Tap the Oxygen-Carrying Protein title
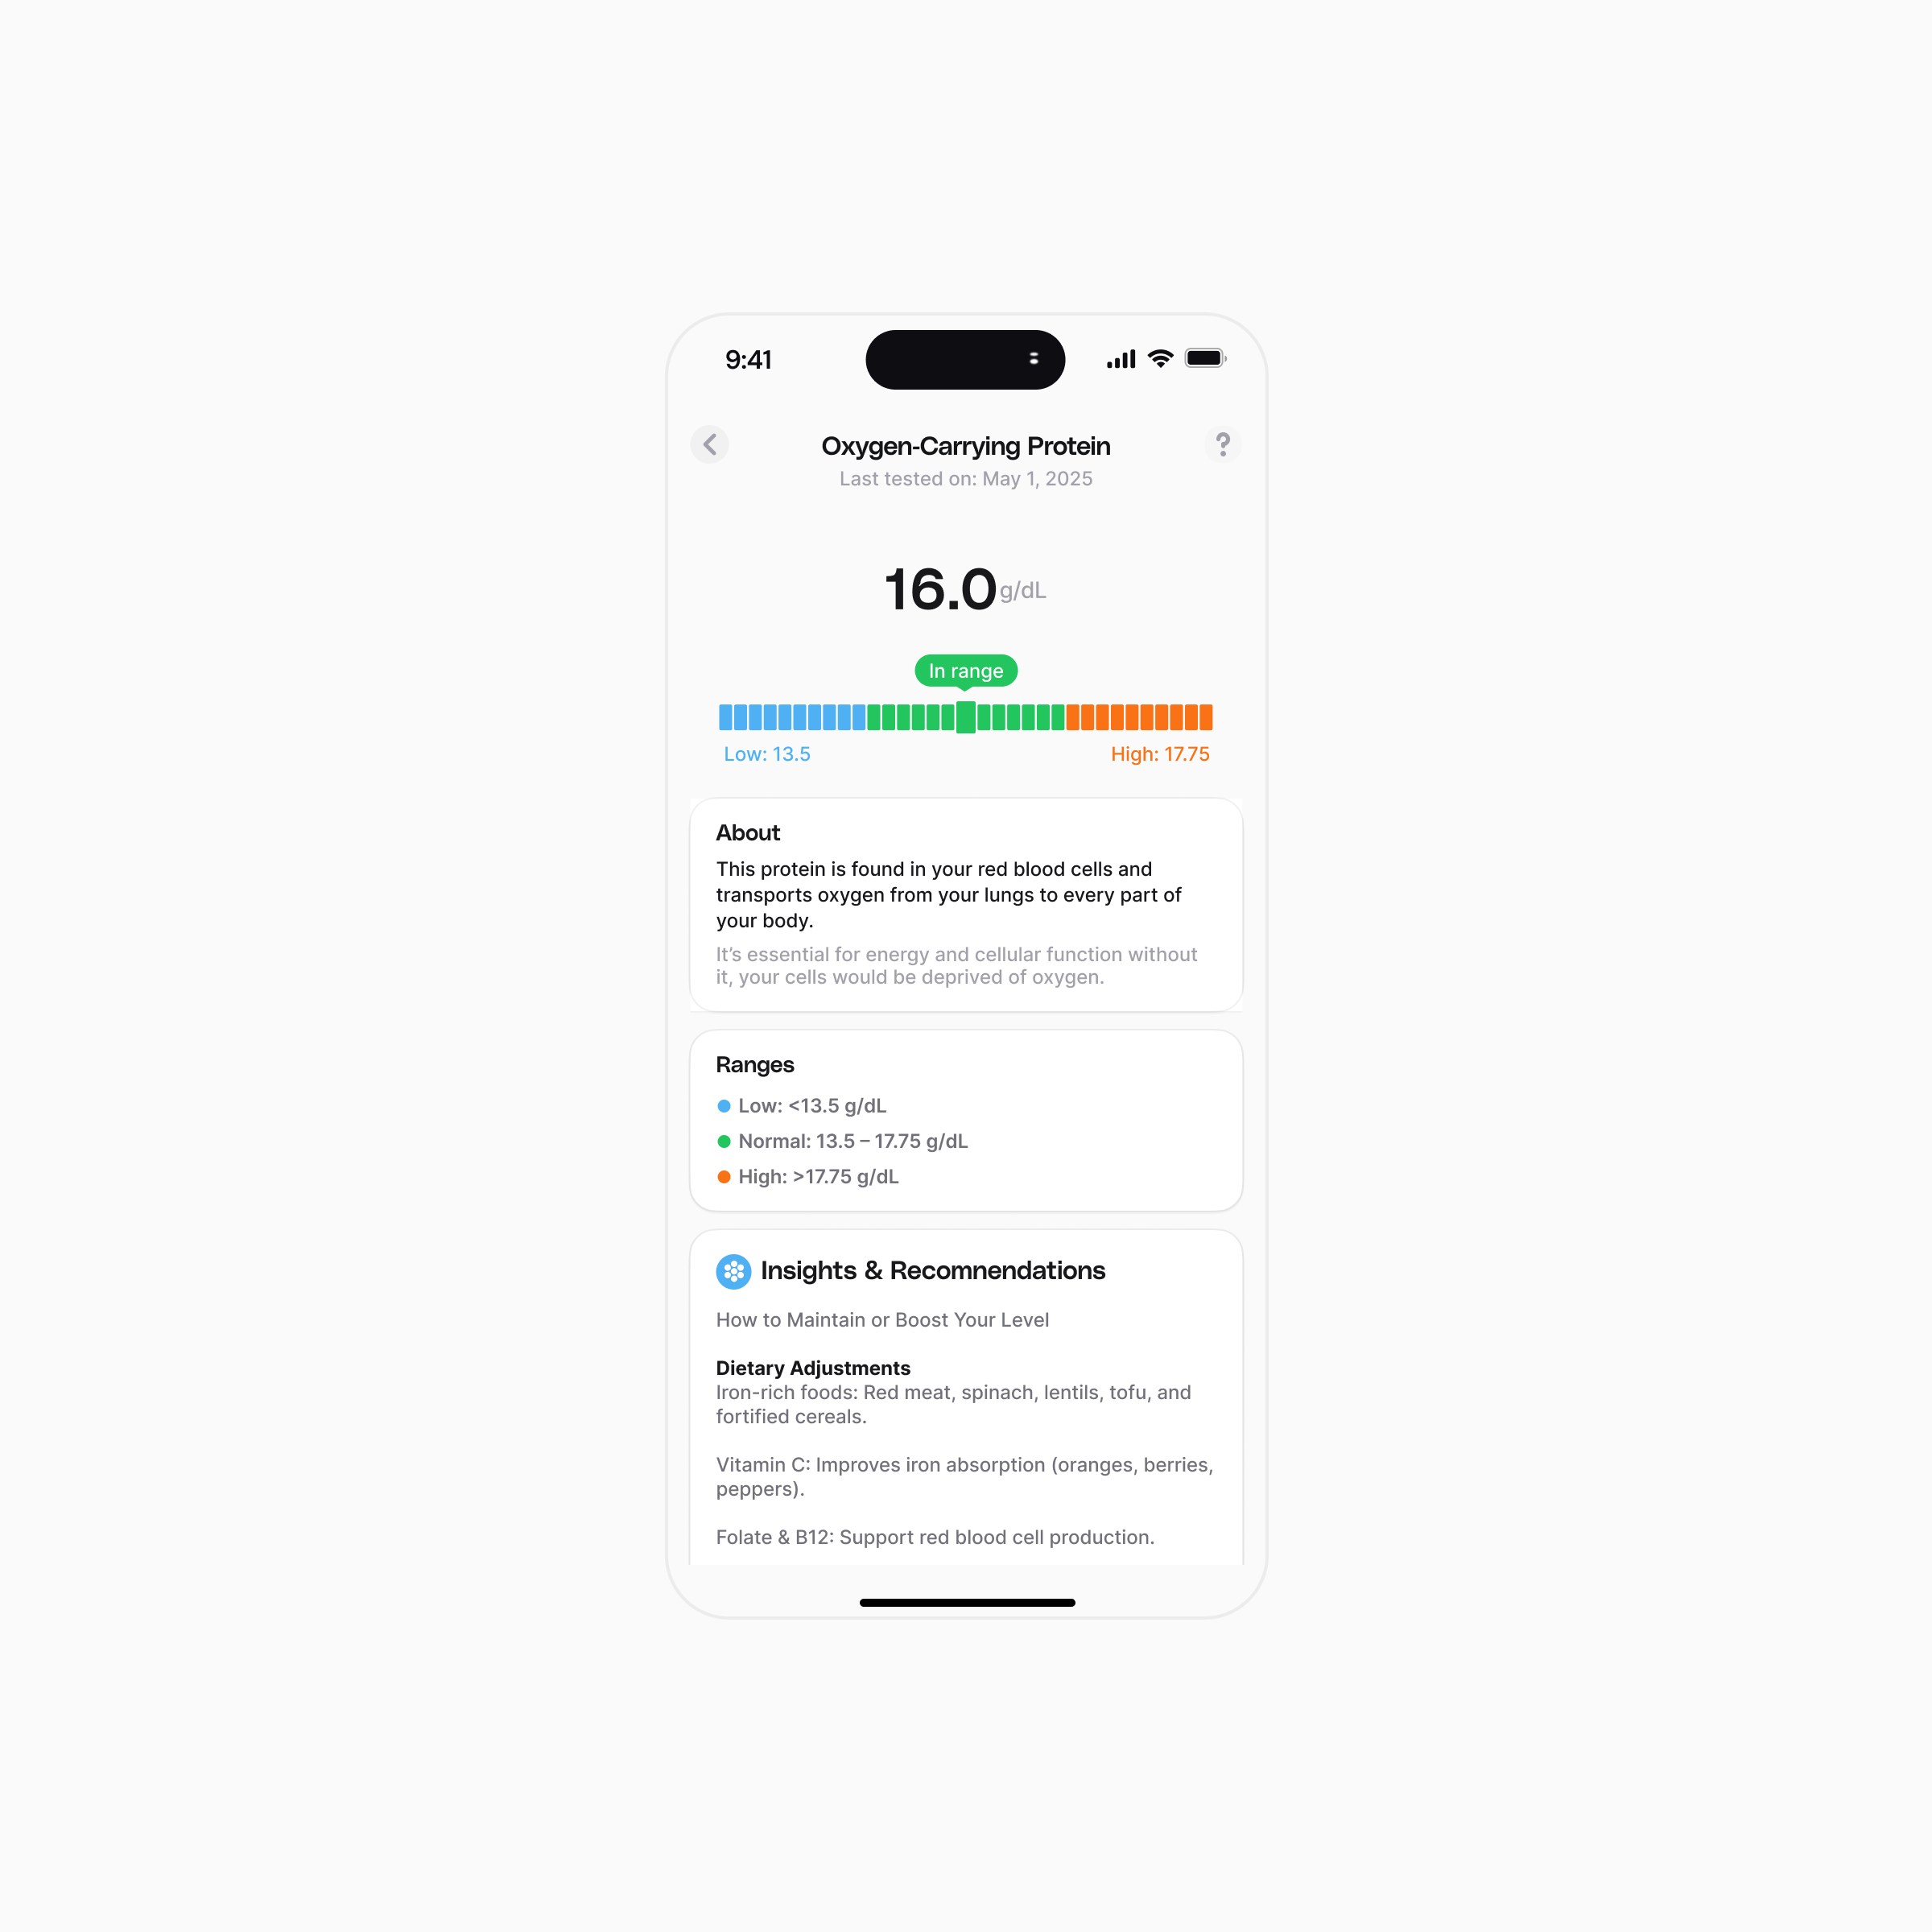 pos(966,446)
